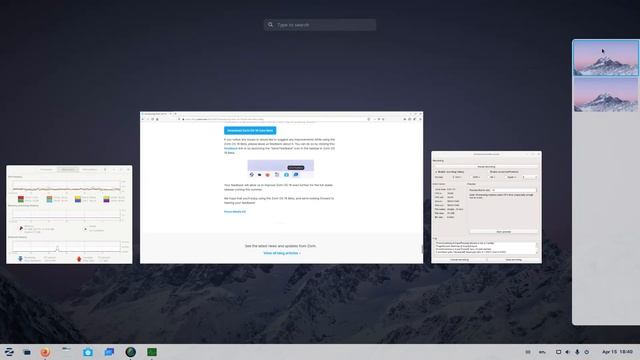Open the green System Monitor taskbar icon
Screen dimensions: 640x360
(x=152, y=352)
